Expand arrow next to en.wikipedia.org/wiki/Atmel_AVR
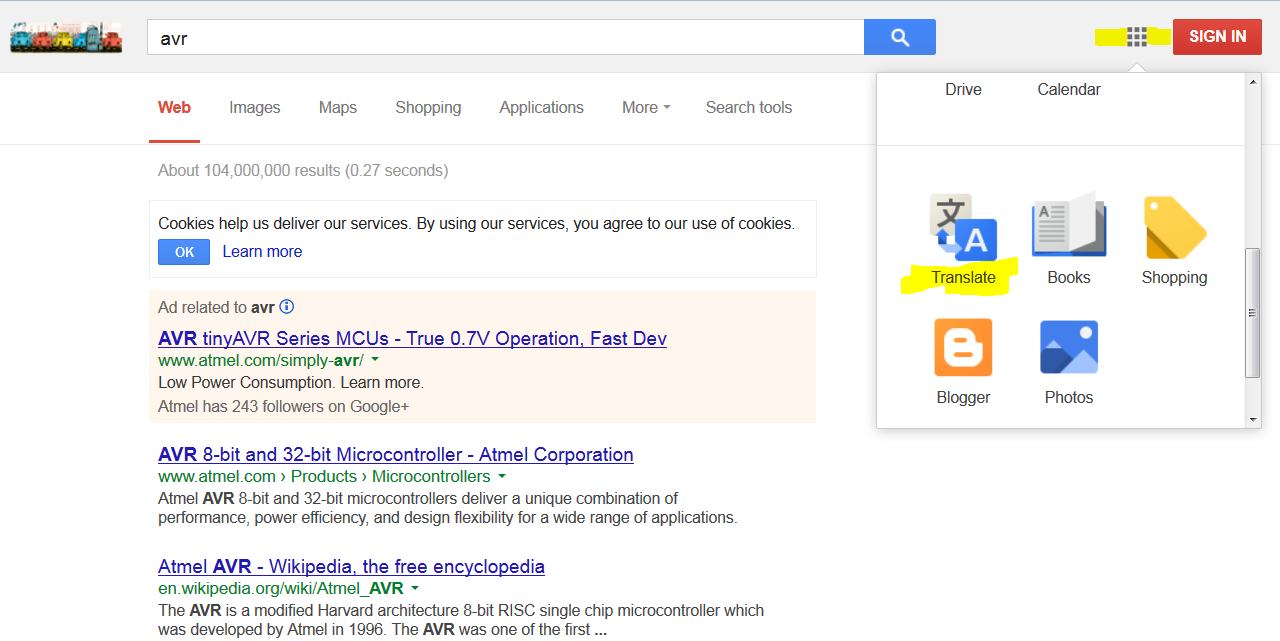The image size is (1280, 641). click(414, 588)
